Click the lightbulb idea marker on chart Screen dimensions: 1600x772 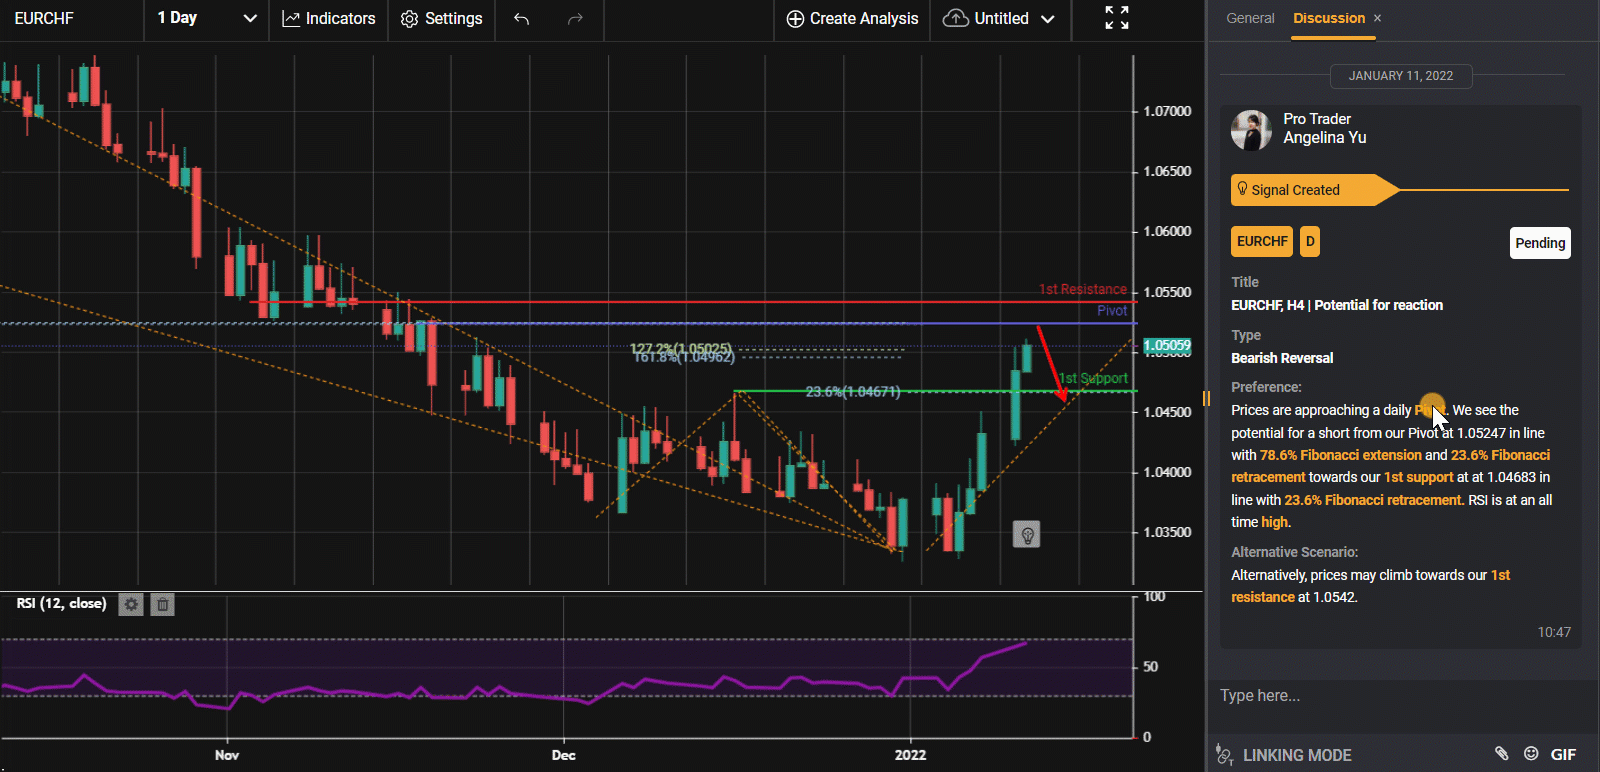click(1026, 535)
